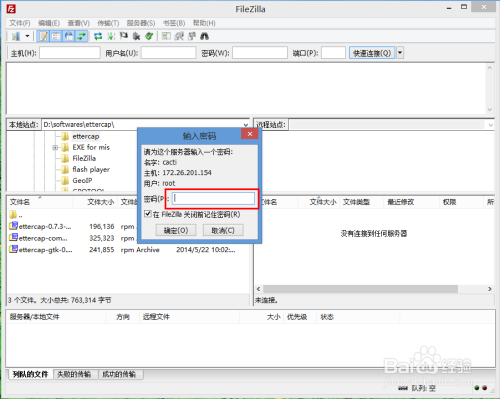Open the 帮助(H) menu
This screenshot has width=500, height=399.
coord(204,23)
